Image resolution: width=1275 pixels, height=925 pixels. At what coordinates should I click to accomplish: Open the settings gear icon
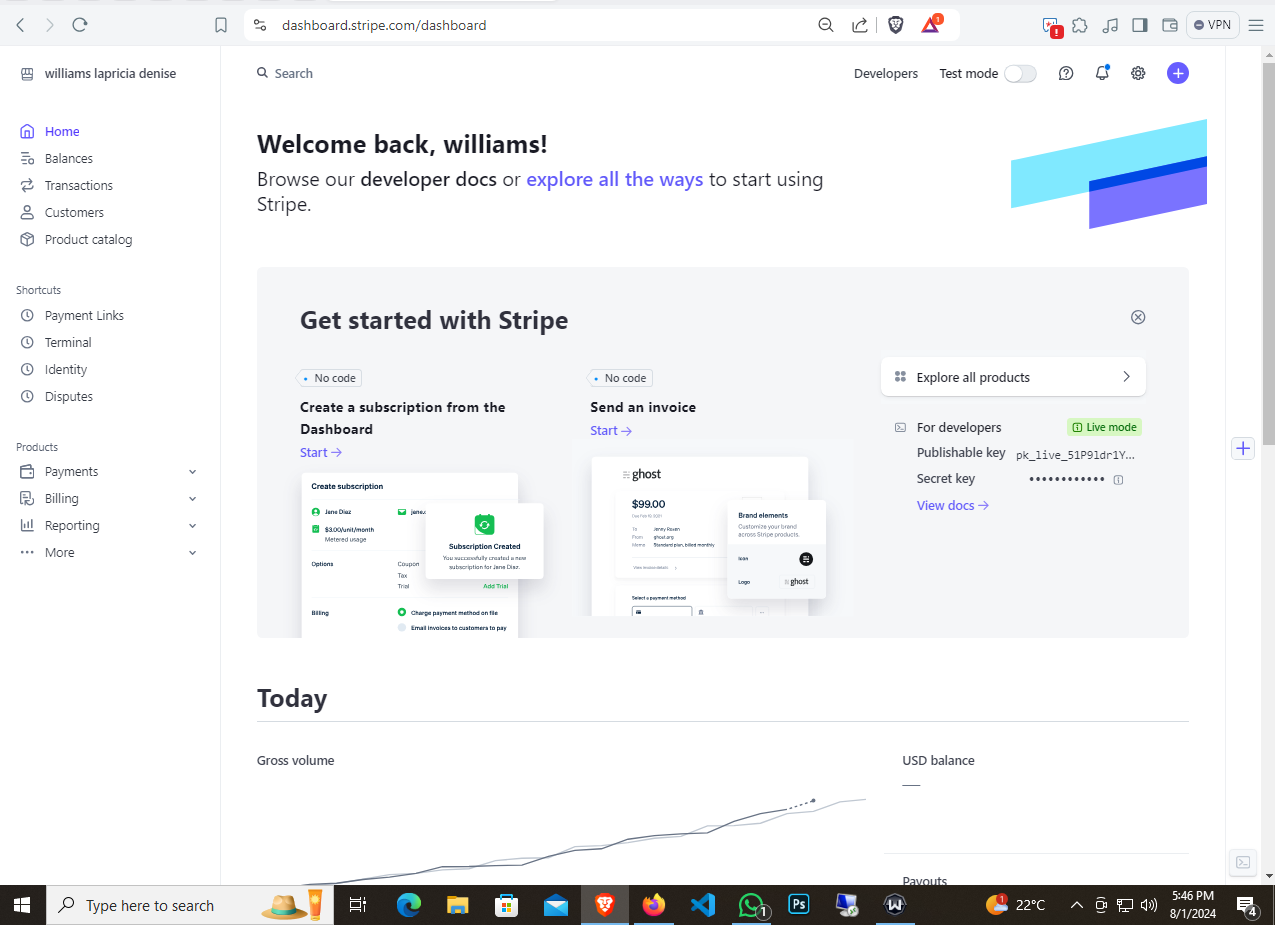(x=1138, y=73)
